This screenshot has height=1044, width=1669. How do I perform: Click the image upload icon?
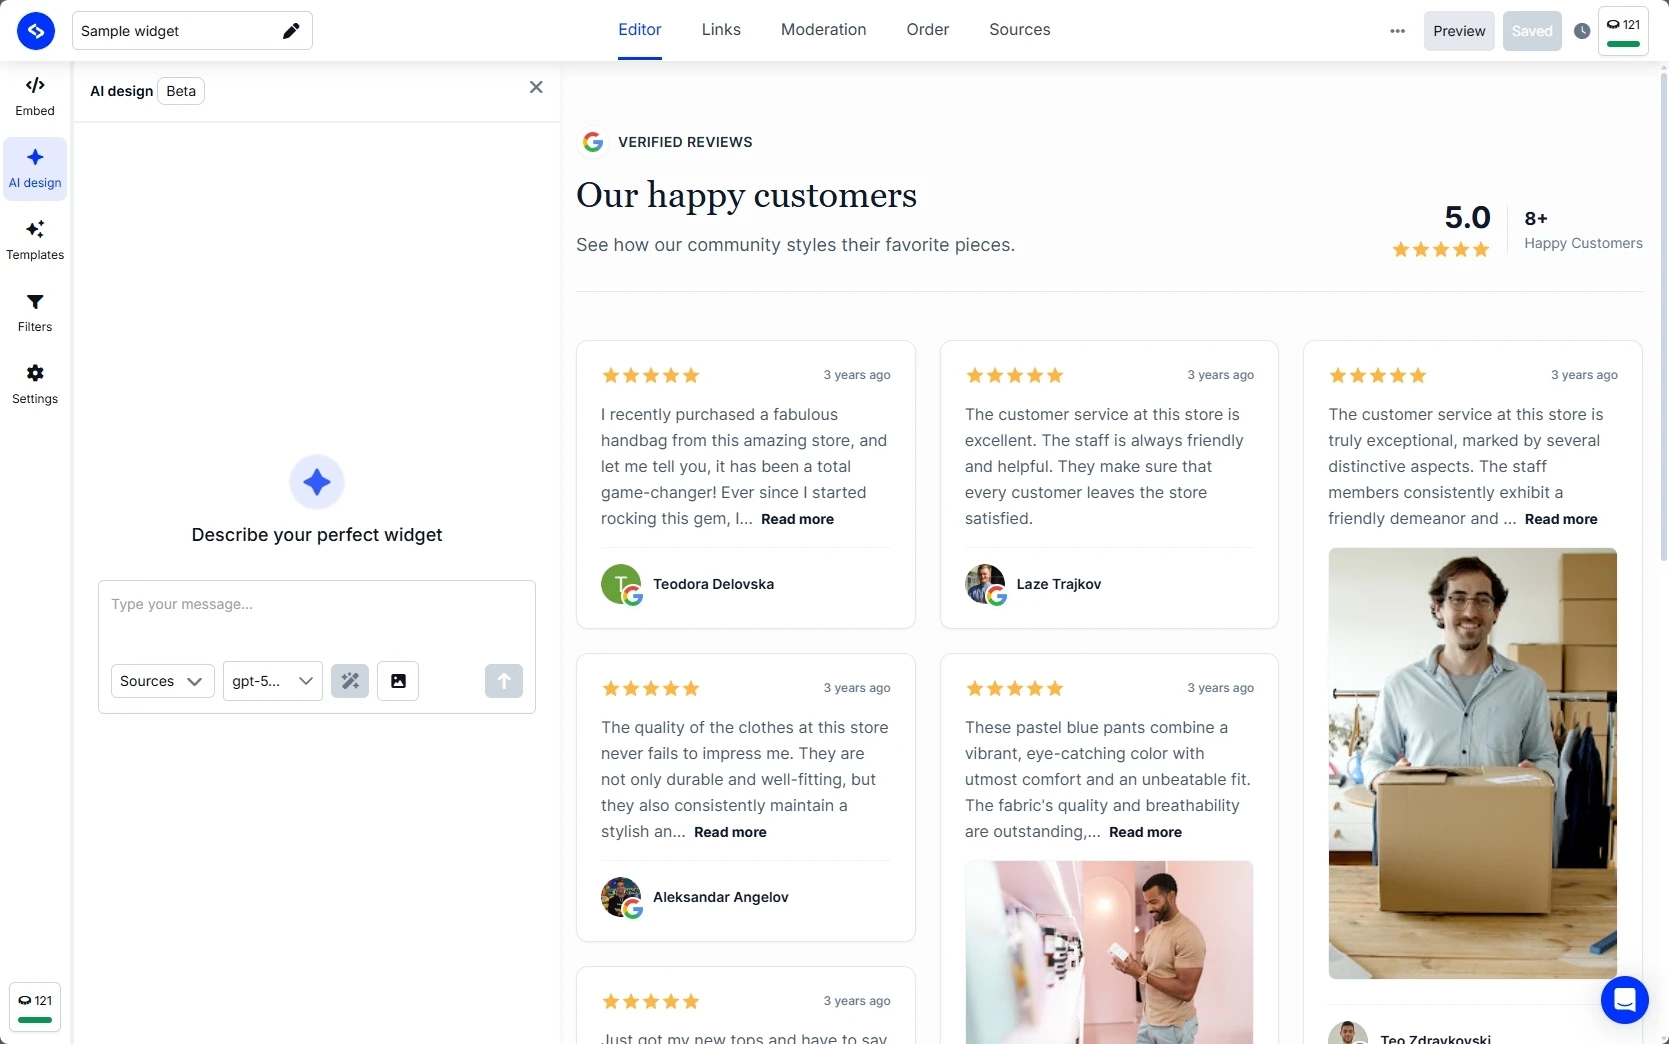coord(398,681)
